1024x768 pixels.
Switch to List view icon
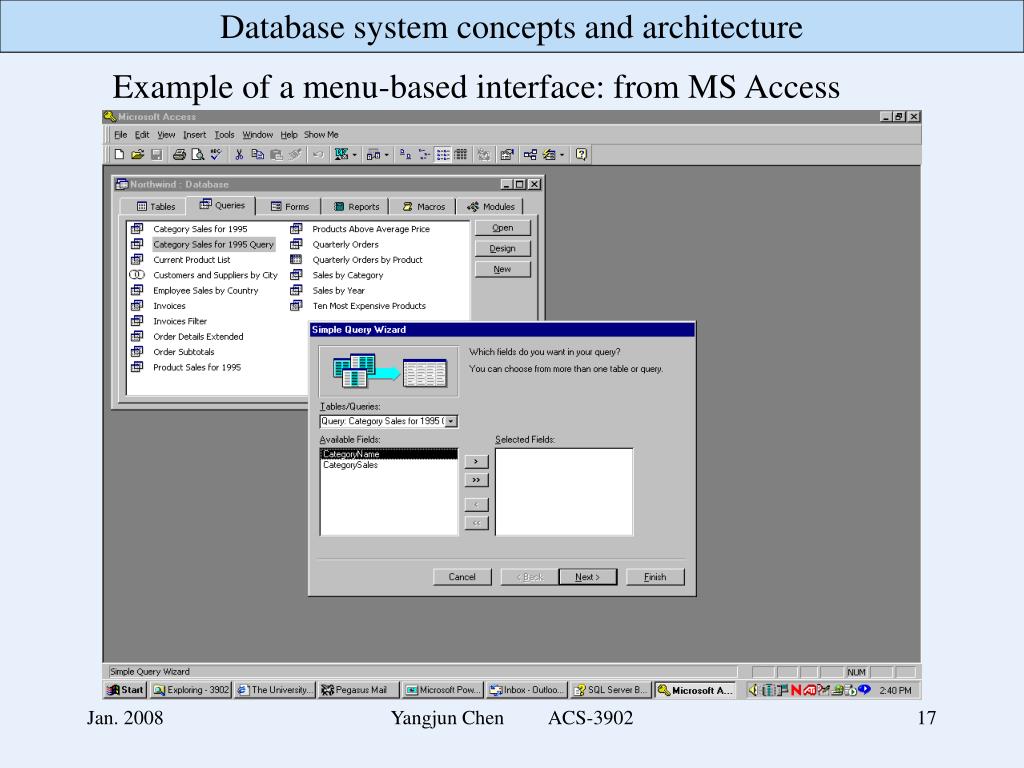click(443, 155)
